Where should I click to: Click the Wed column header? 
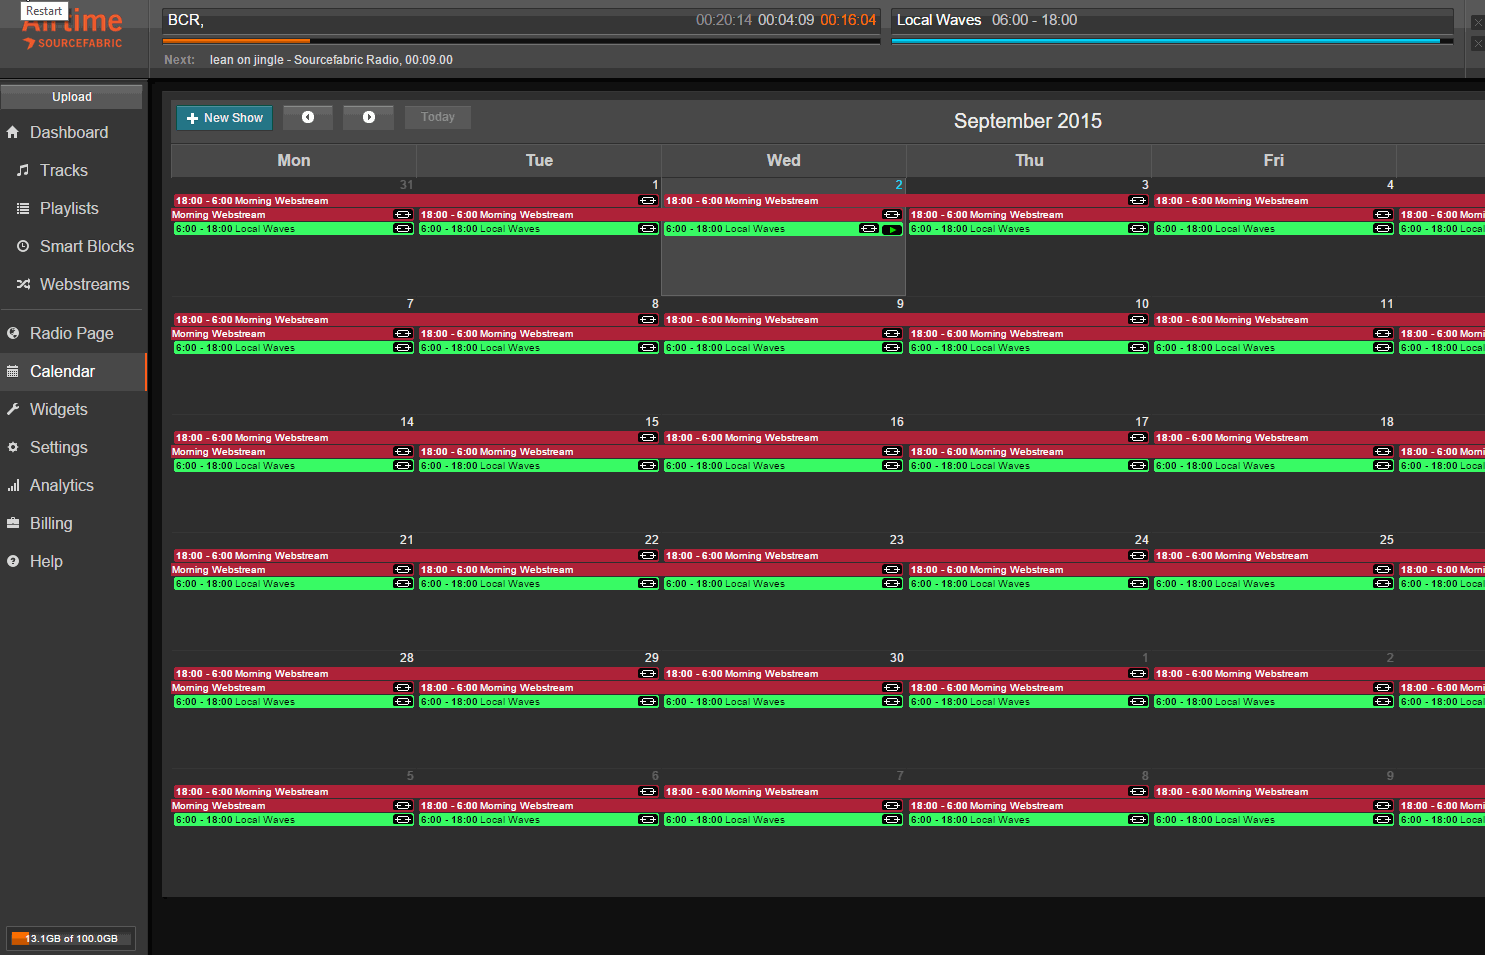tap(784, 160)
